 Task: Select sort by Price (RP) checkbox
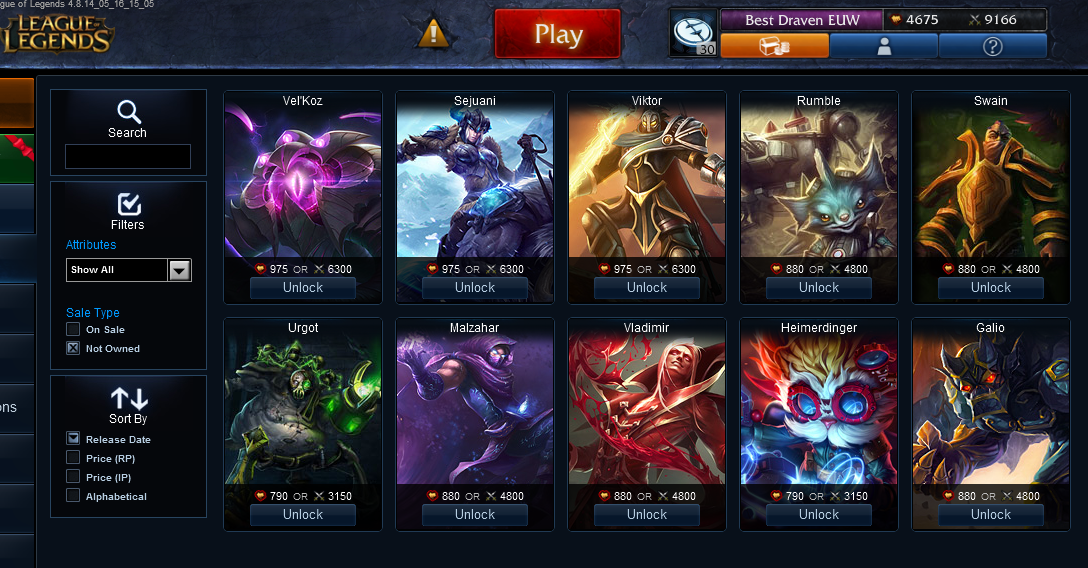(73, 457)
